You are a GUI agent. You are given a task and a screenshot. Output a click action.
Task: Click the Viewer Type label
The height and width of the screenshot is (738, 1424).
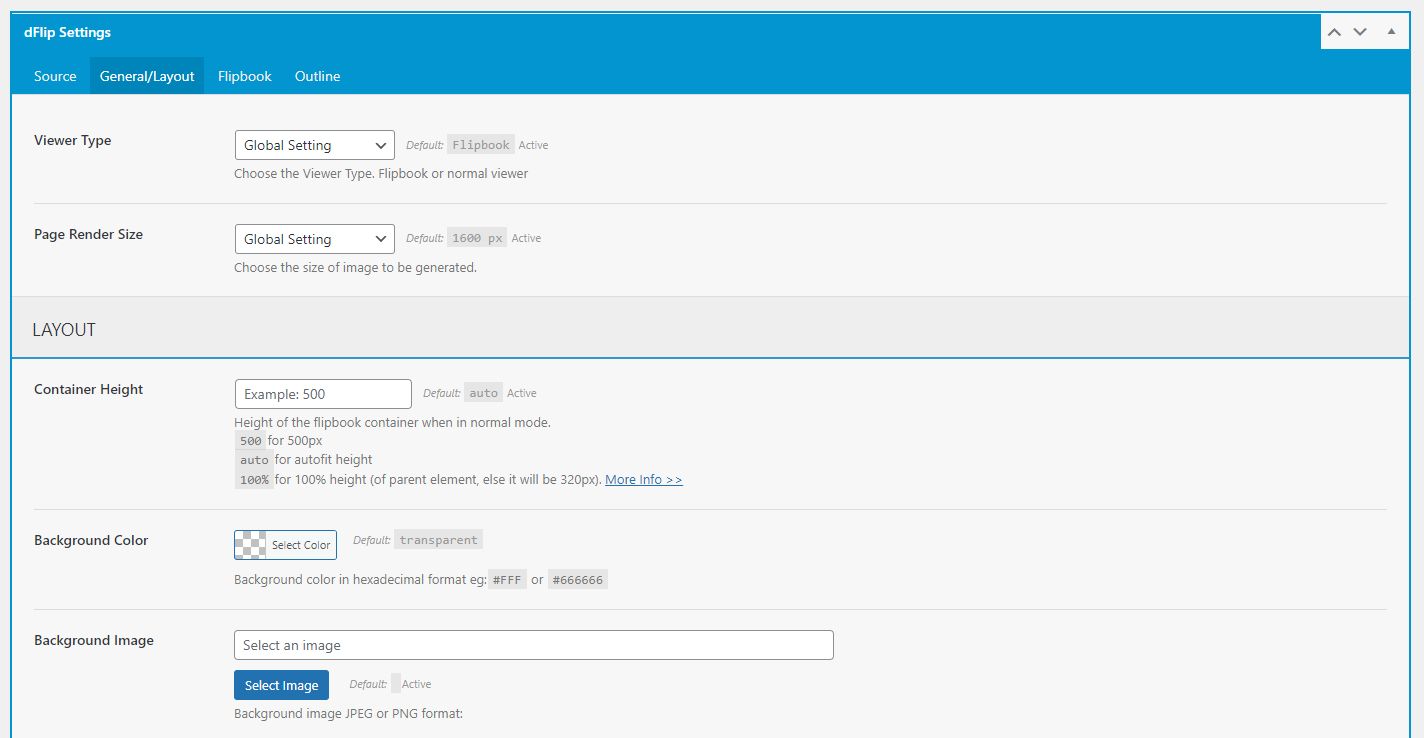pyautogui.click(x=73, y=141)
